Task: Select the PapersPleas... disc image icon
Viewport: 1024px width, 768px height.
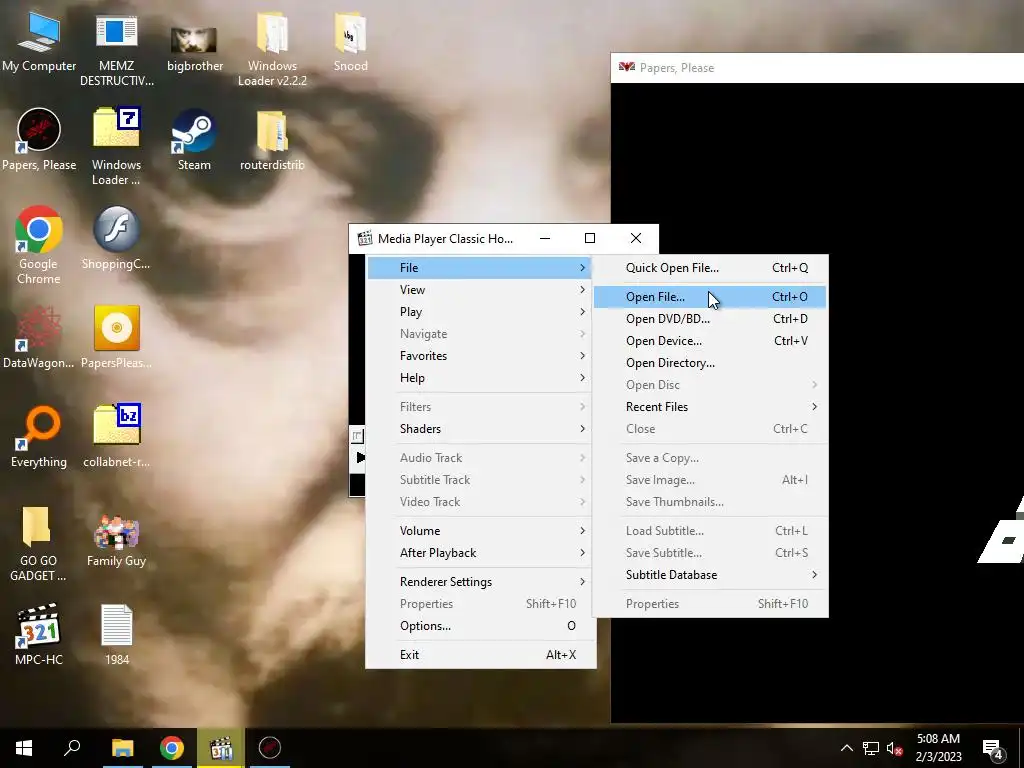Action: [116, 337]
